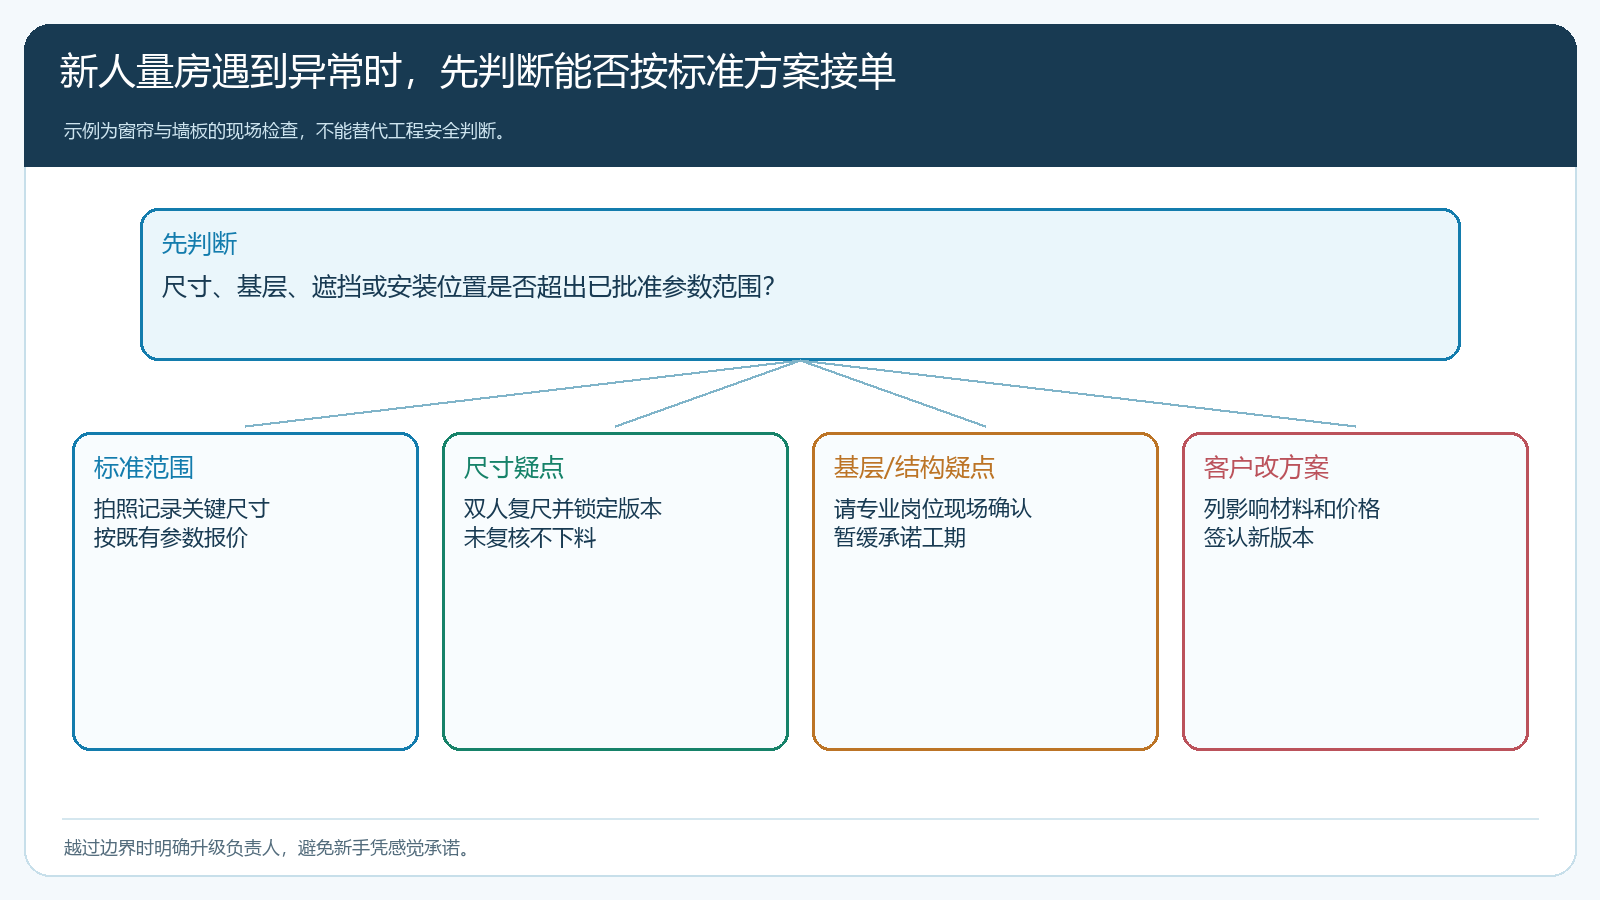Click the footer note 越过边界时明确升级负责人

[269, 848]
